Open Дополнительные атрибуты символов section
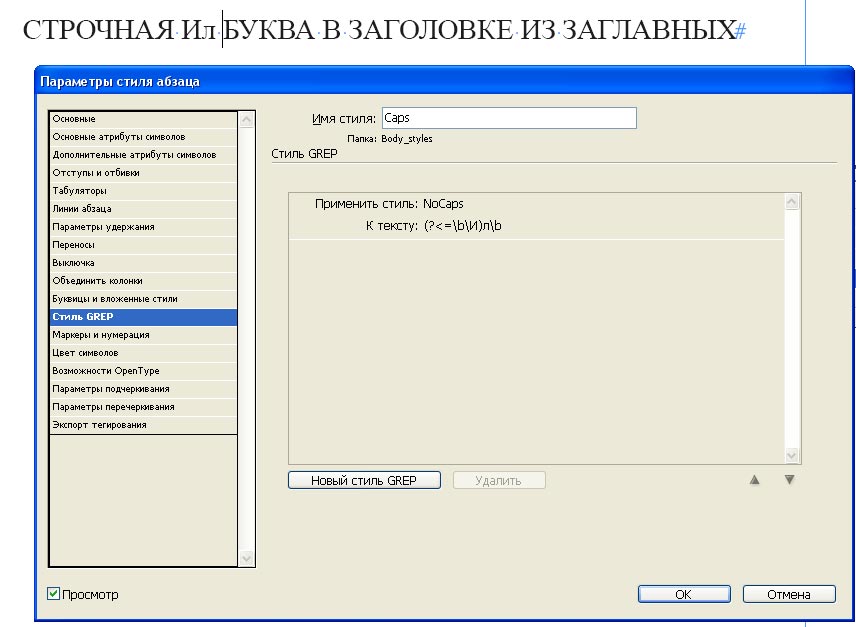This screenshot has width=856, height=627. pos(144,155)
